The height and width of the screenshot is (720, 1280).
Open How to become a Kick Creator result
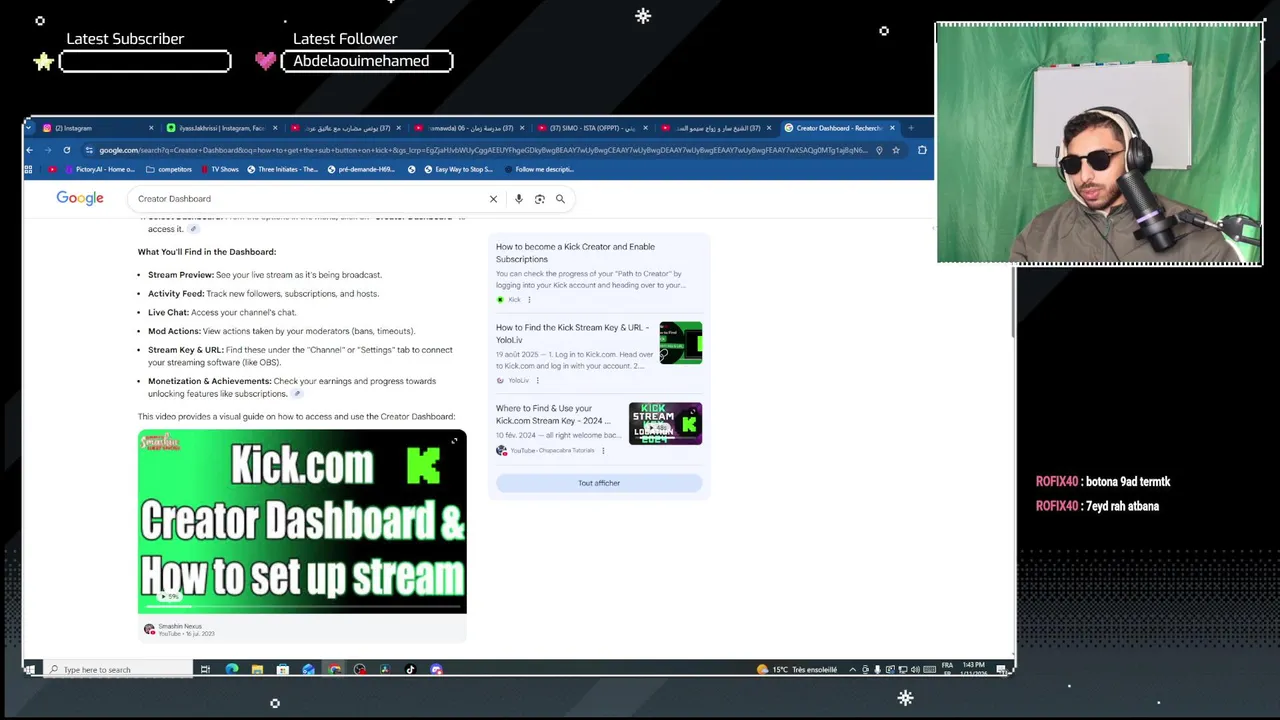pos(575,252)
